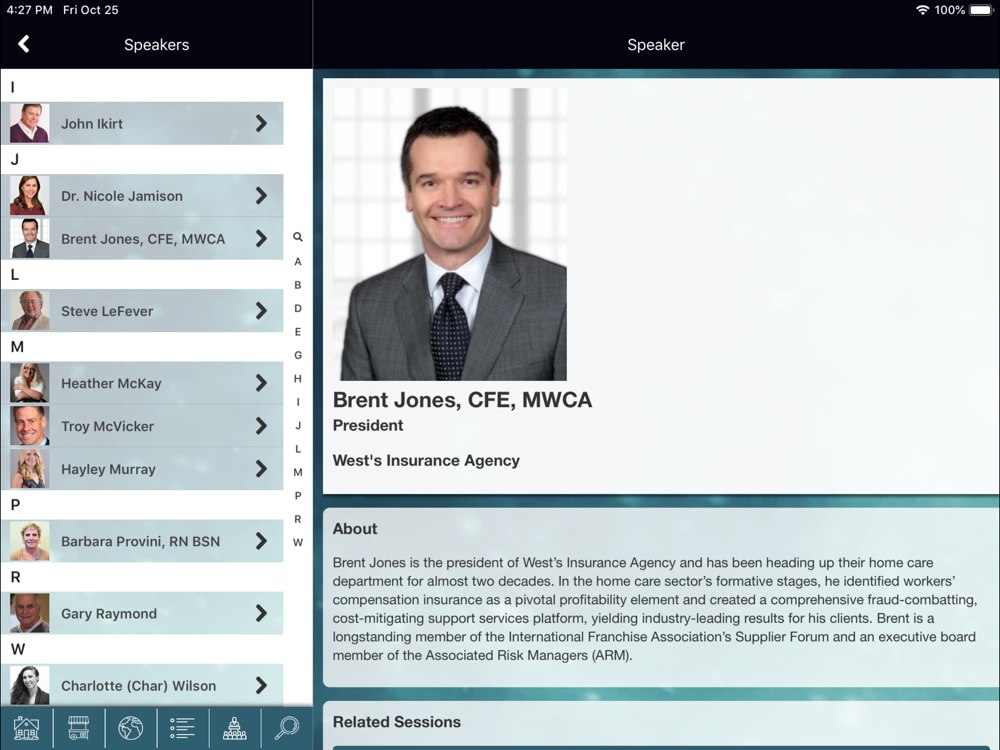Image resolution: width=1000 pixels, height=750 pixels.
Task: Jump to letter I in the alphabet index
Action: [x=298, y=402]
